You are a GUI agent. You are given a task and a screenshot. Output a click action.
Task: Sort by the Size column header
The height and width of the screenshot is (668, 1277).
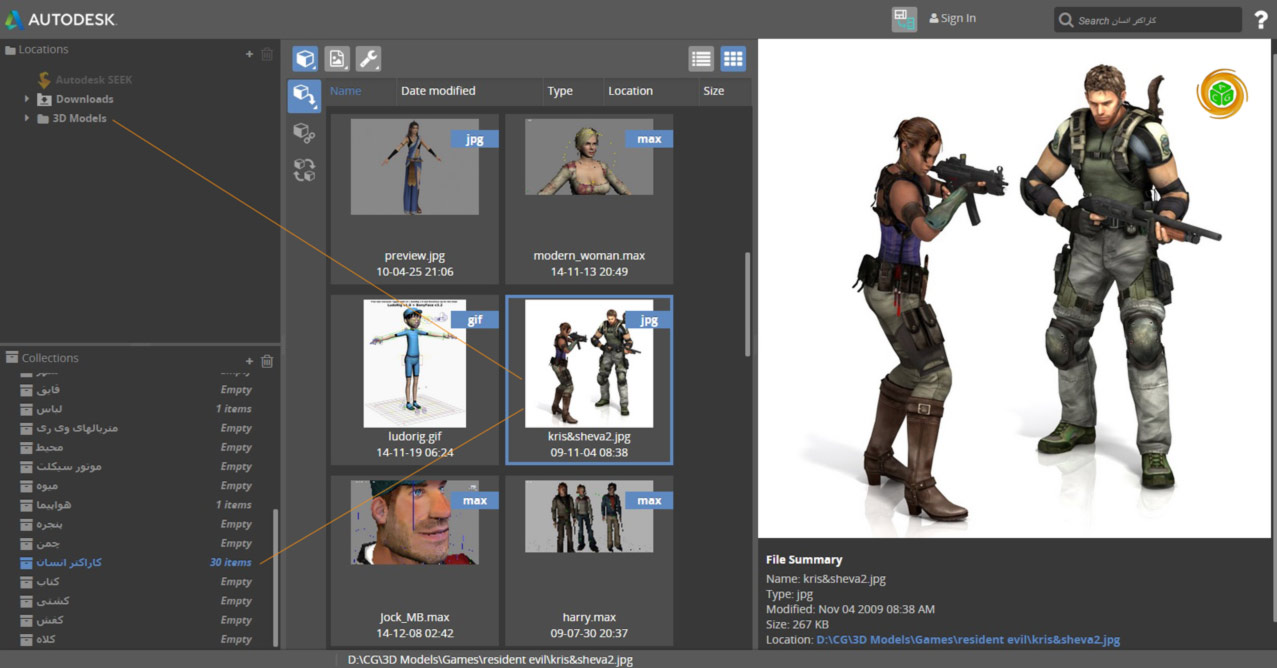(713, 91)
